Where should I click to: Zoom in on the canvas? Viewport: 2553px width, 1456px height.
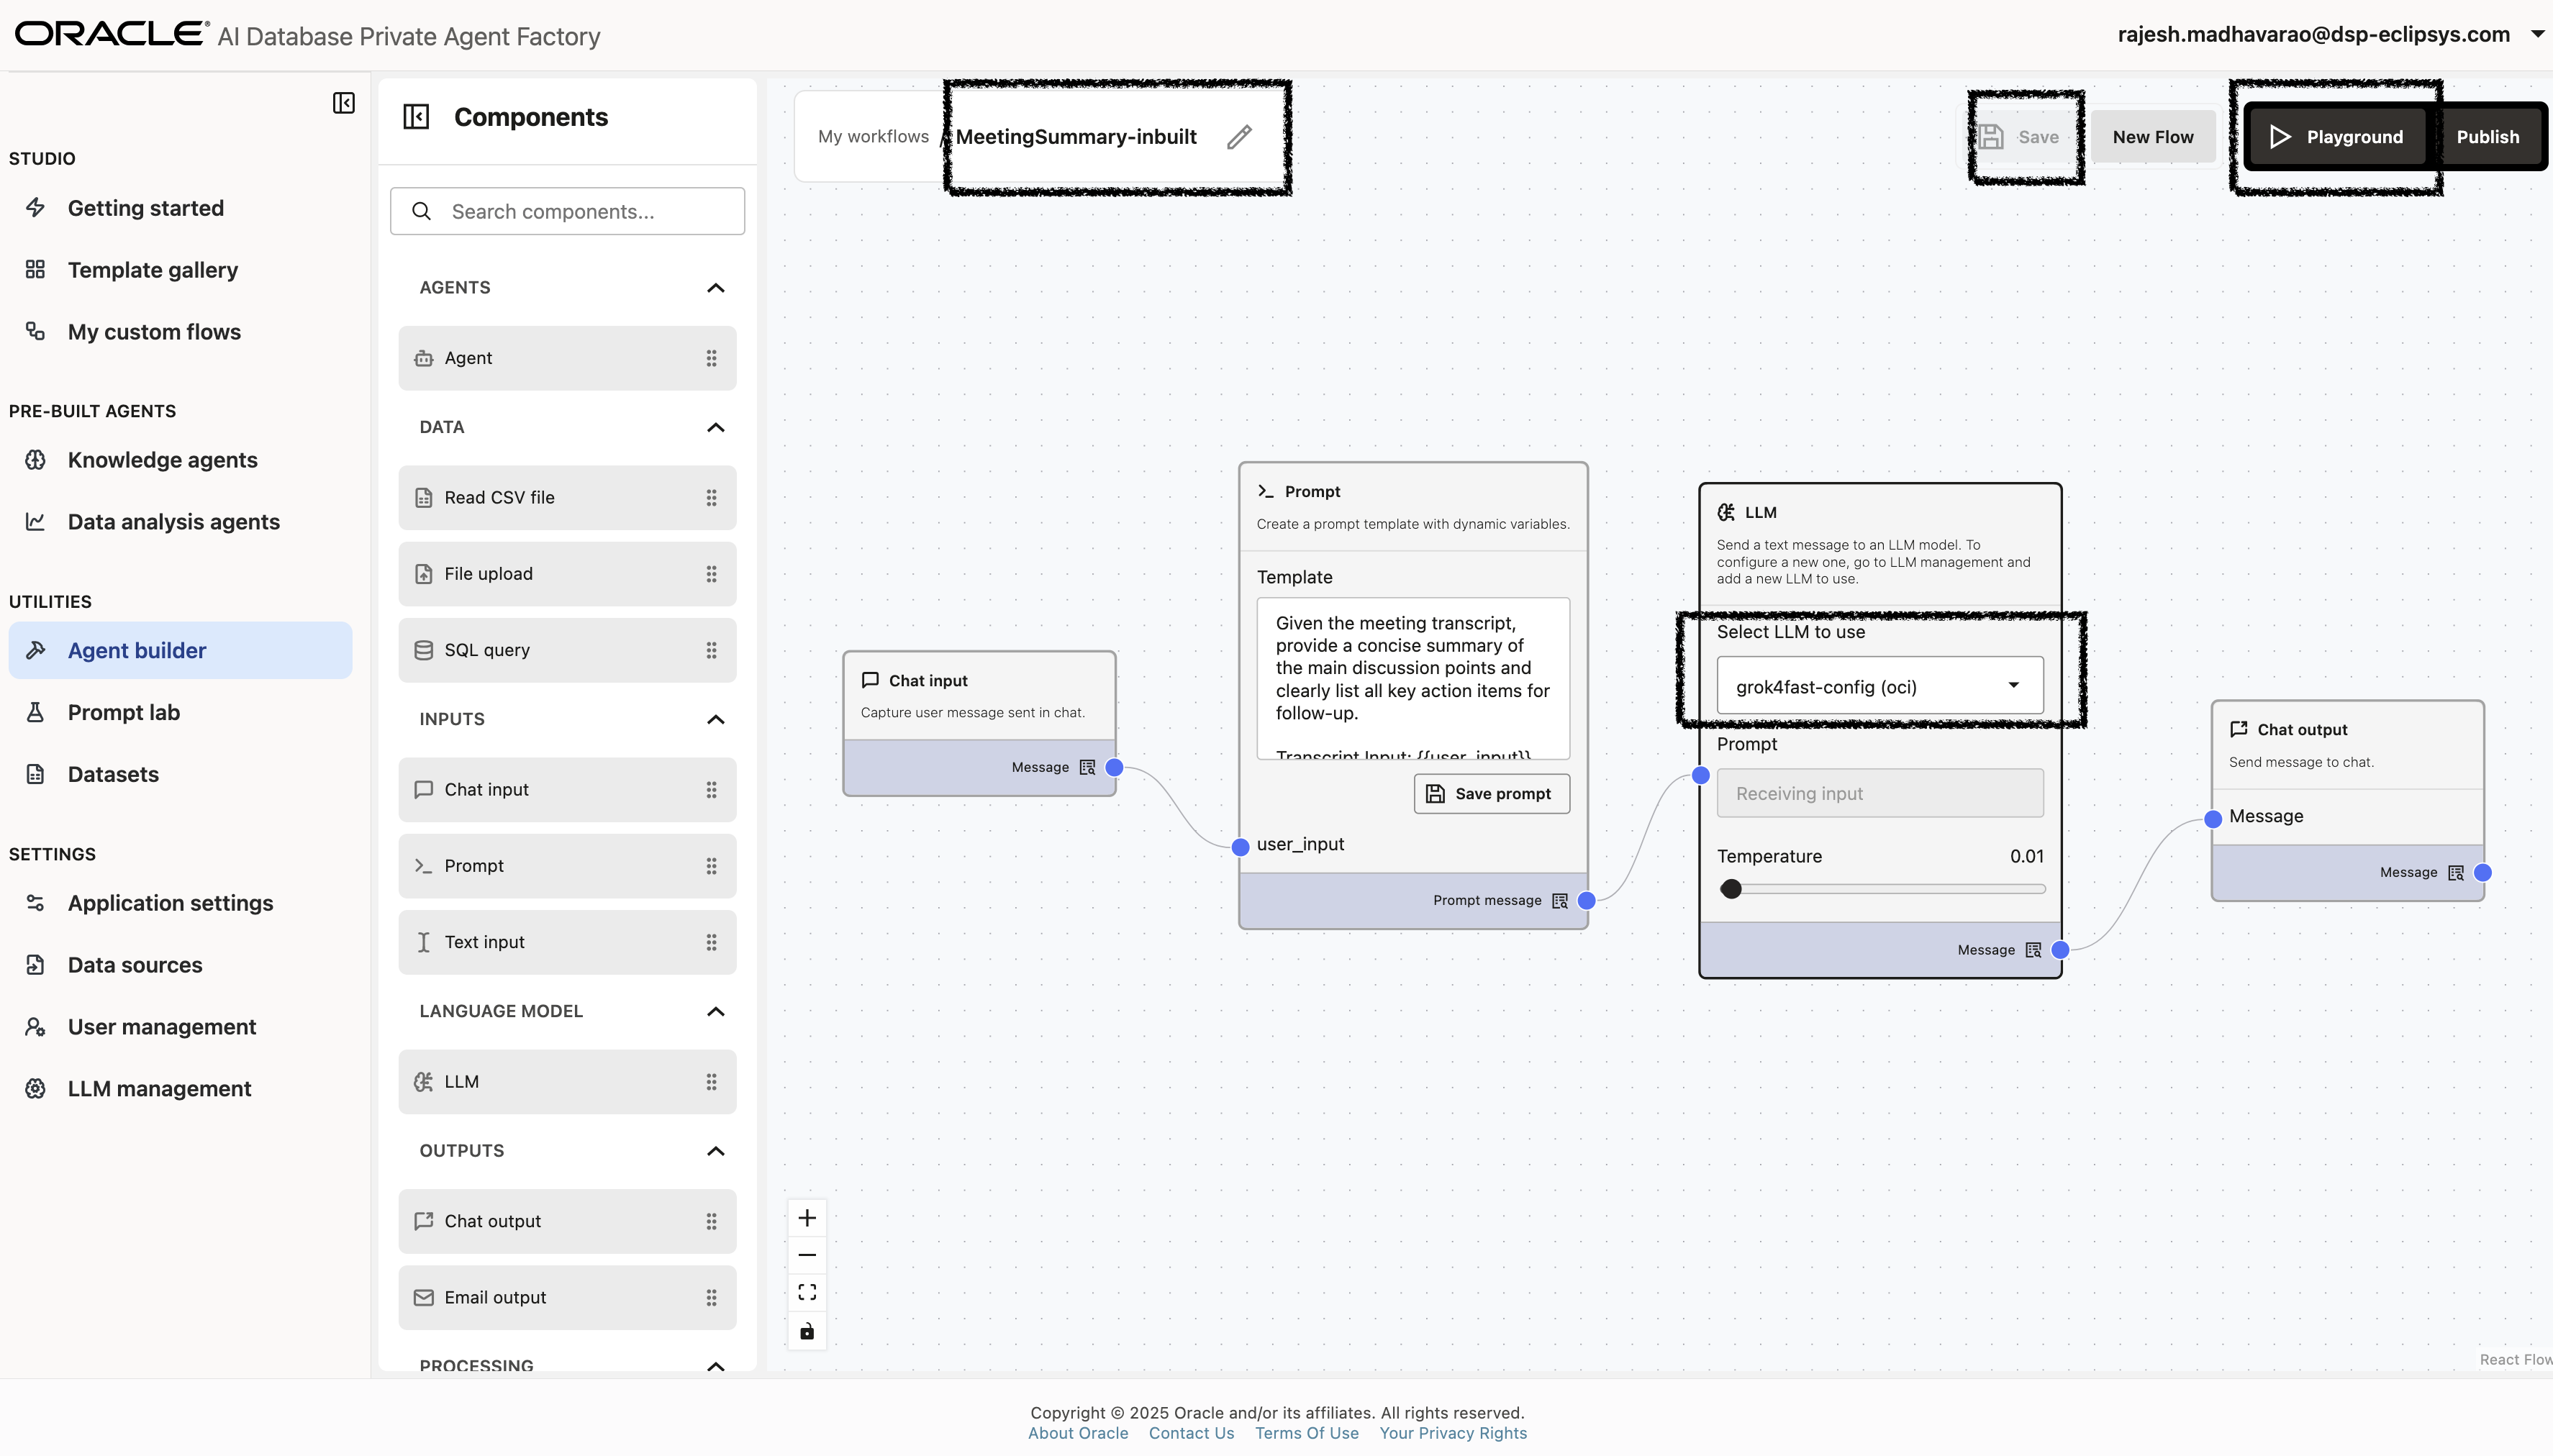(806, 1217)
